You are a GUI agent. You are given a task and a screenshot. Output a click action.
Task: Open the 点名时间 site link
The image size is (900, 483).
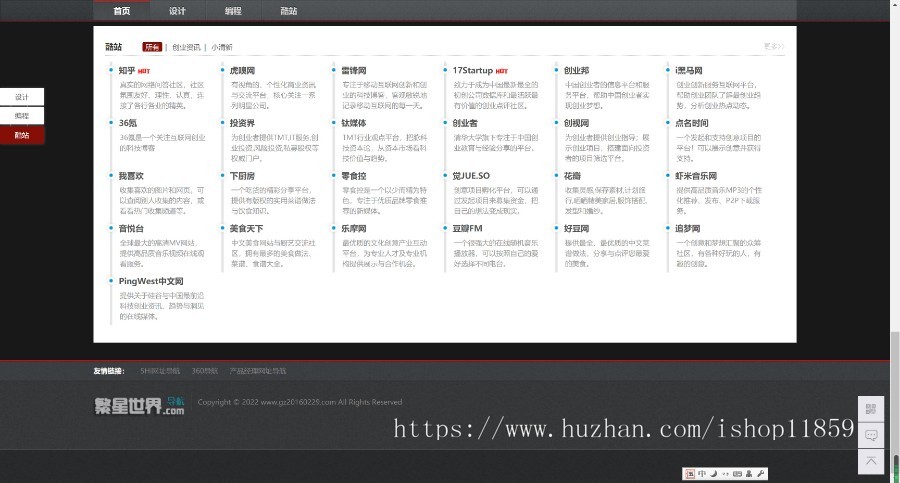click(x=692, y=123)
